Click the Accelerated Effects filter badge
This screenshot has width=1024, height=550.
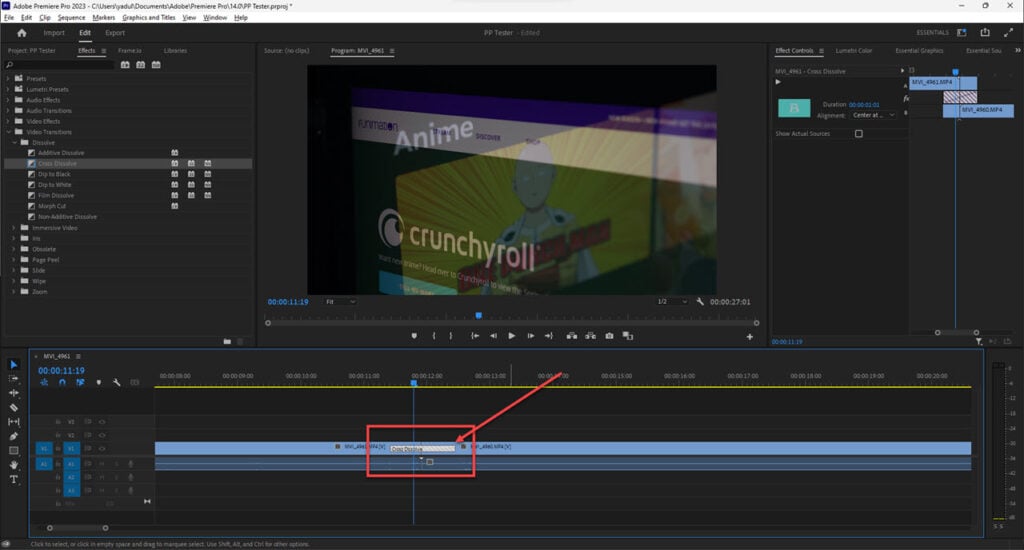coord(125,65)
